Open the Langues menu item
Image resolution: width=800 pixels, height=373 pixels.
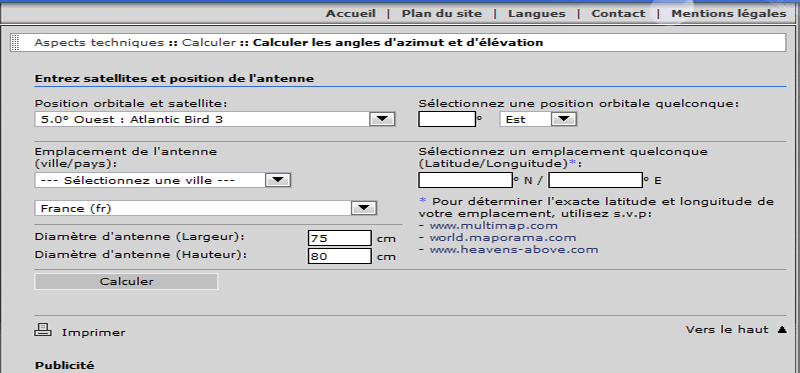coord(537,14)
